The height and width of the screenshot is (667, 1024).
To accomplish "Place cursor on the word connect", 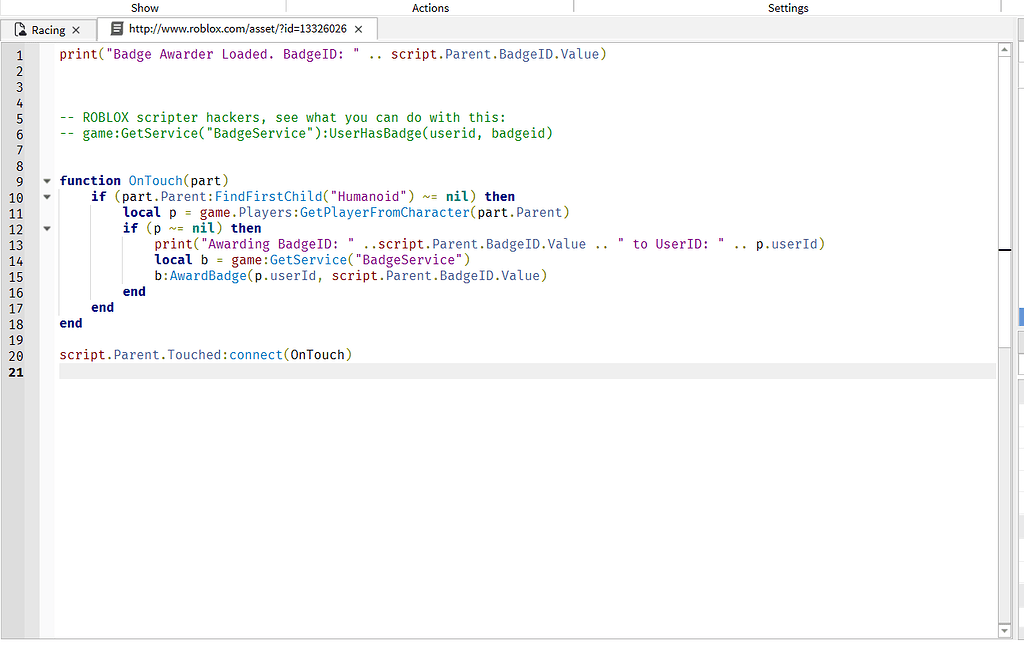I will (x=252, y=354).
